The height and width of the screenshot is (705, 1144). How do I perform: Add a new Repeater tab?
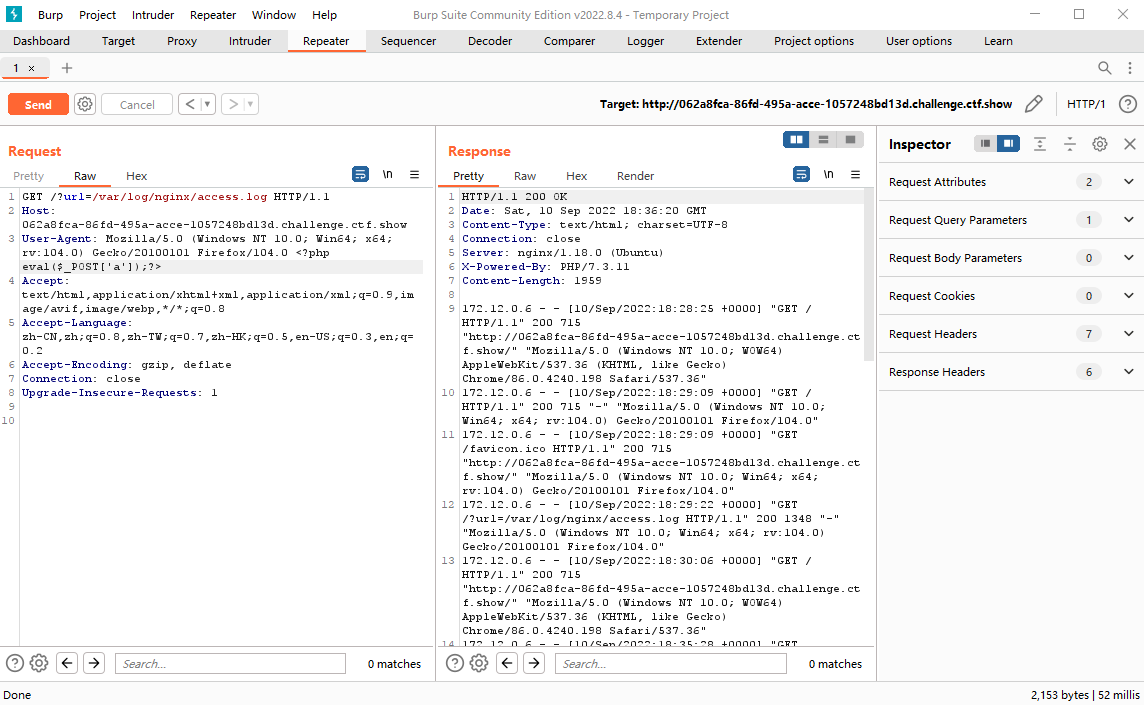tap(67, 68)
